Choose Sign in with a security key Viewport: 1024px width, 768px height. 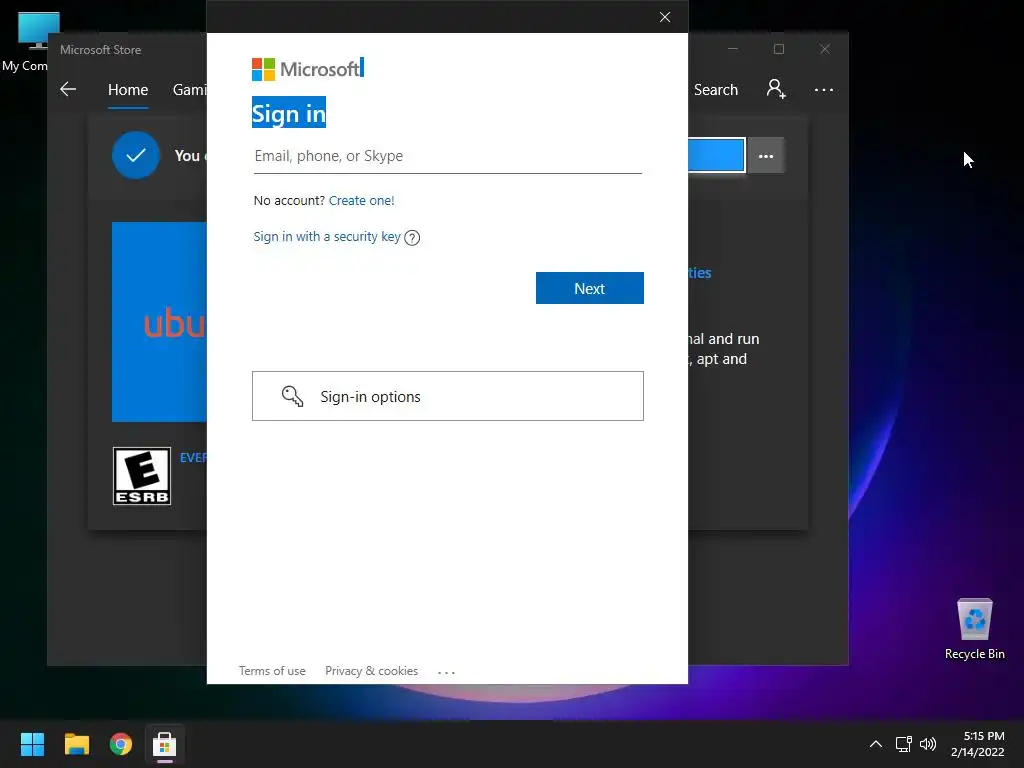point(327,236)
